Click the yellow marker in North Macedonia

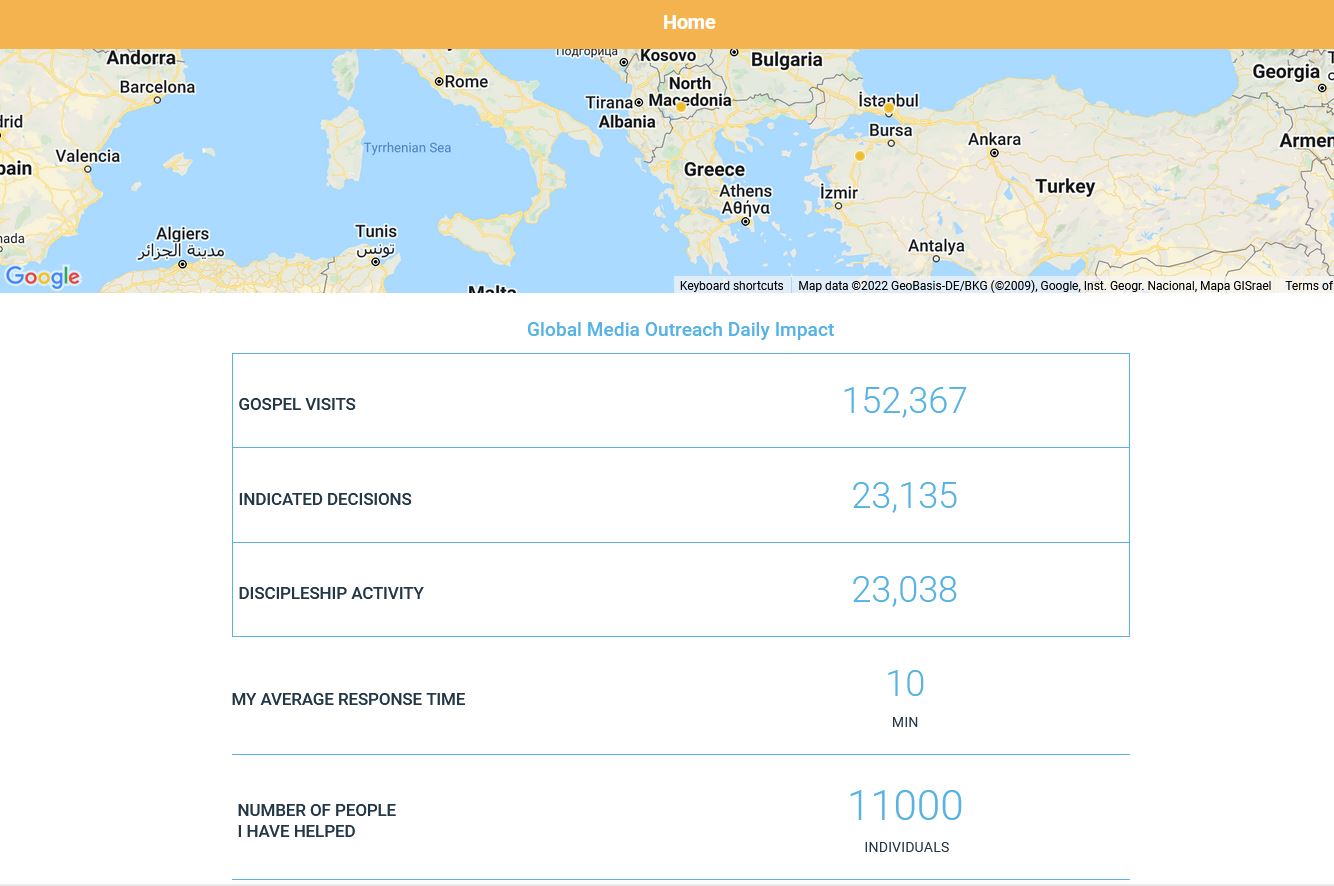[x=681, y=107]
